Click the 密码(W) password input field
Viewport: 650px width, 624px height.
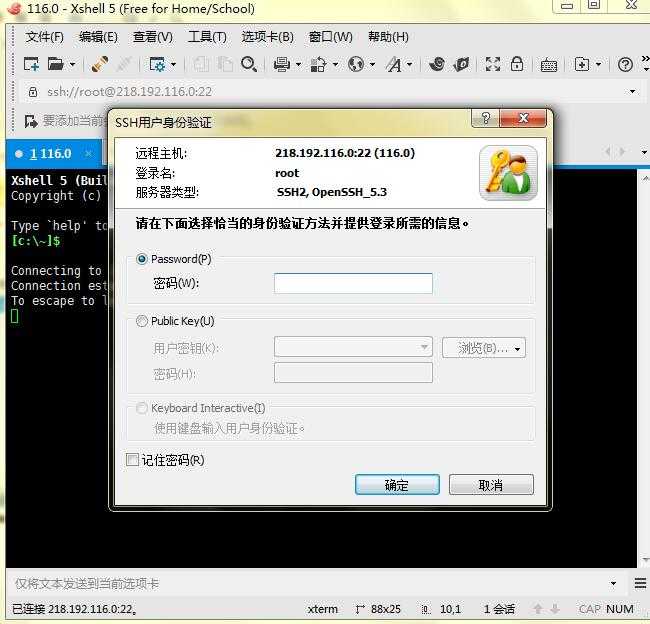(x=353, y=284)
